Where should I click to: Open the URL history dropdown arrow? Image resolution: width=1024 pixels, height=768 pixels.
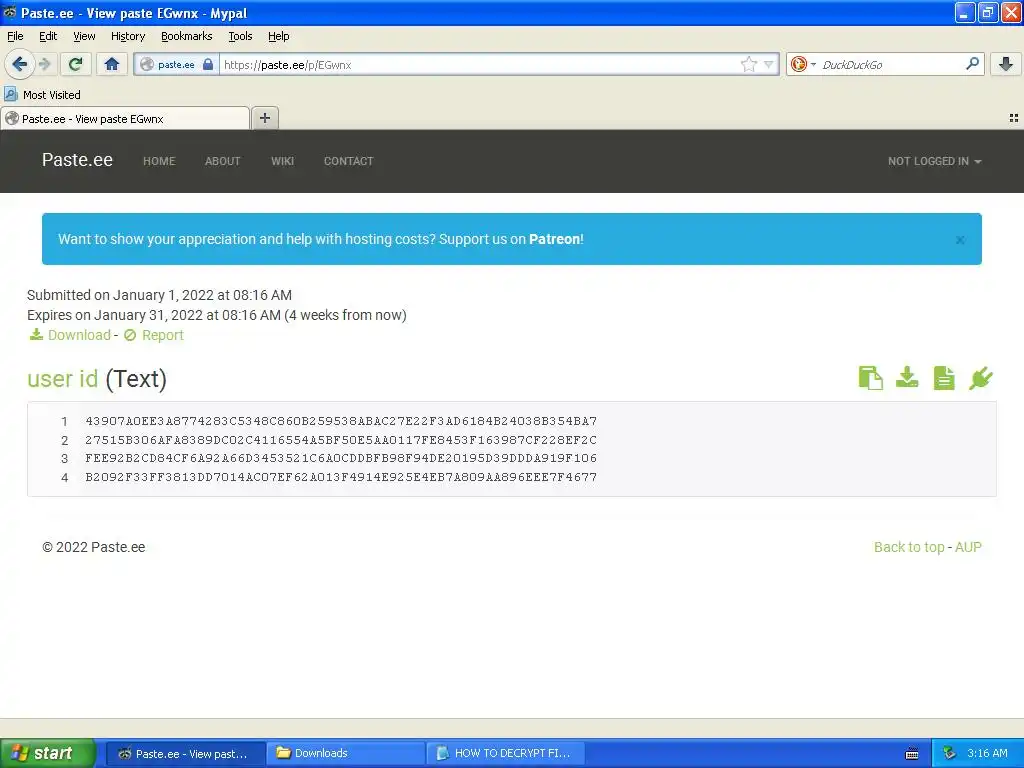coord(769,64)
